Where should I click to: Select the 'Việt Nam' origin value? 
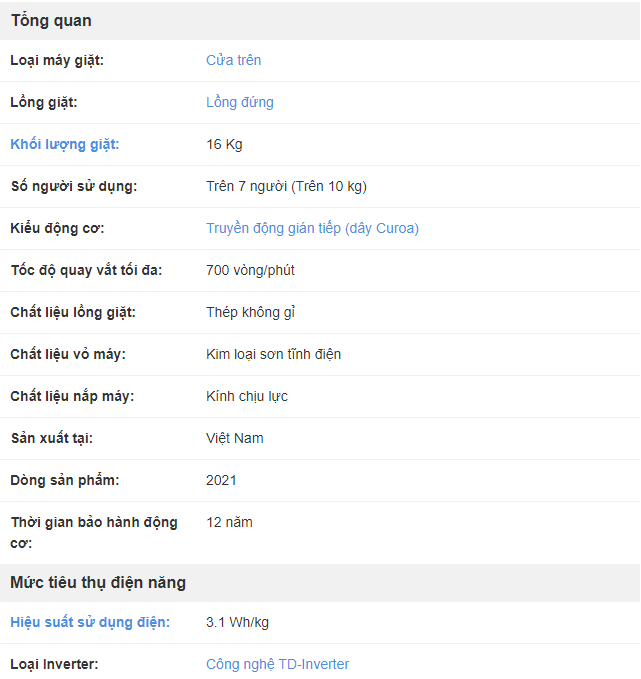tap(234, 438)
